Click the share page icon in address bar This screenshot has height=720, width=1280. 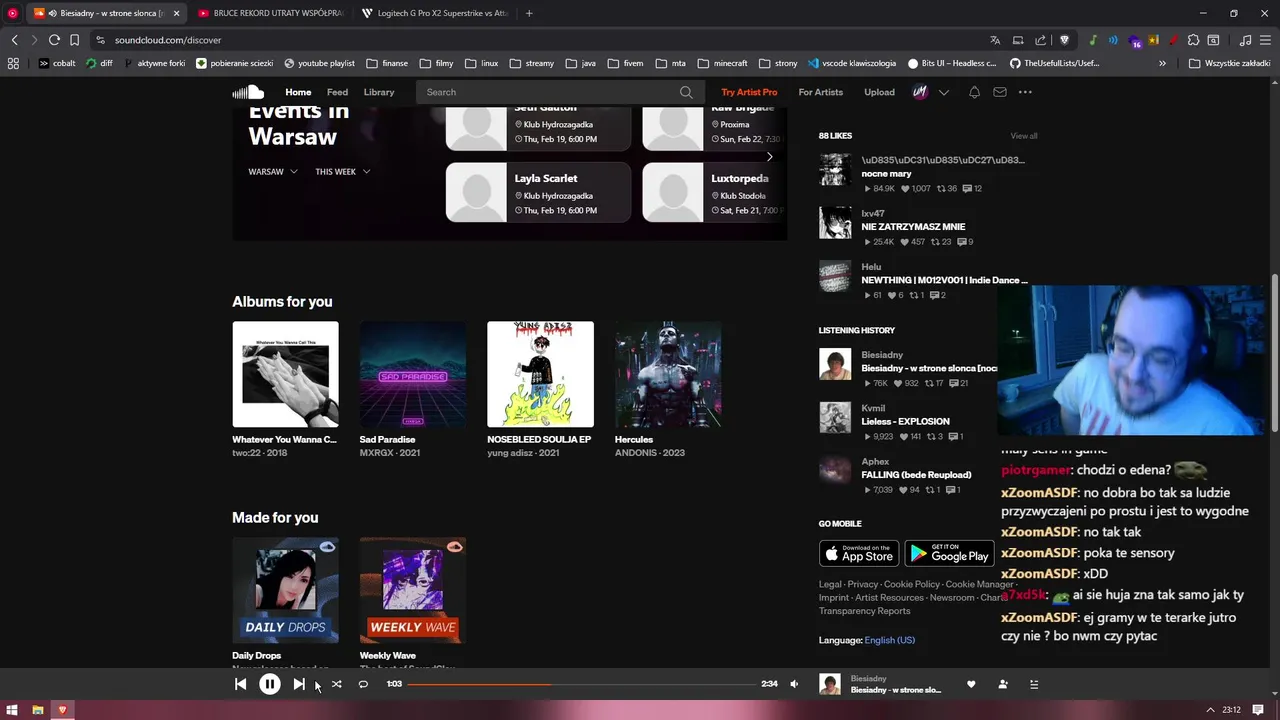(1041, 40)
